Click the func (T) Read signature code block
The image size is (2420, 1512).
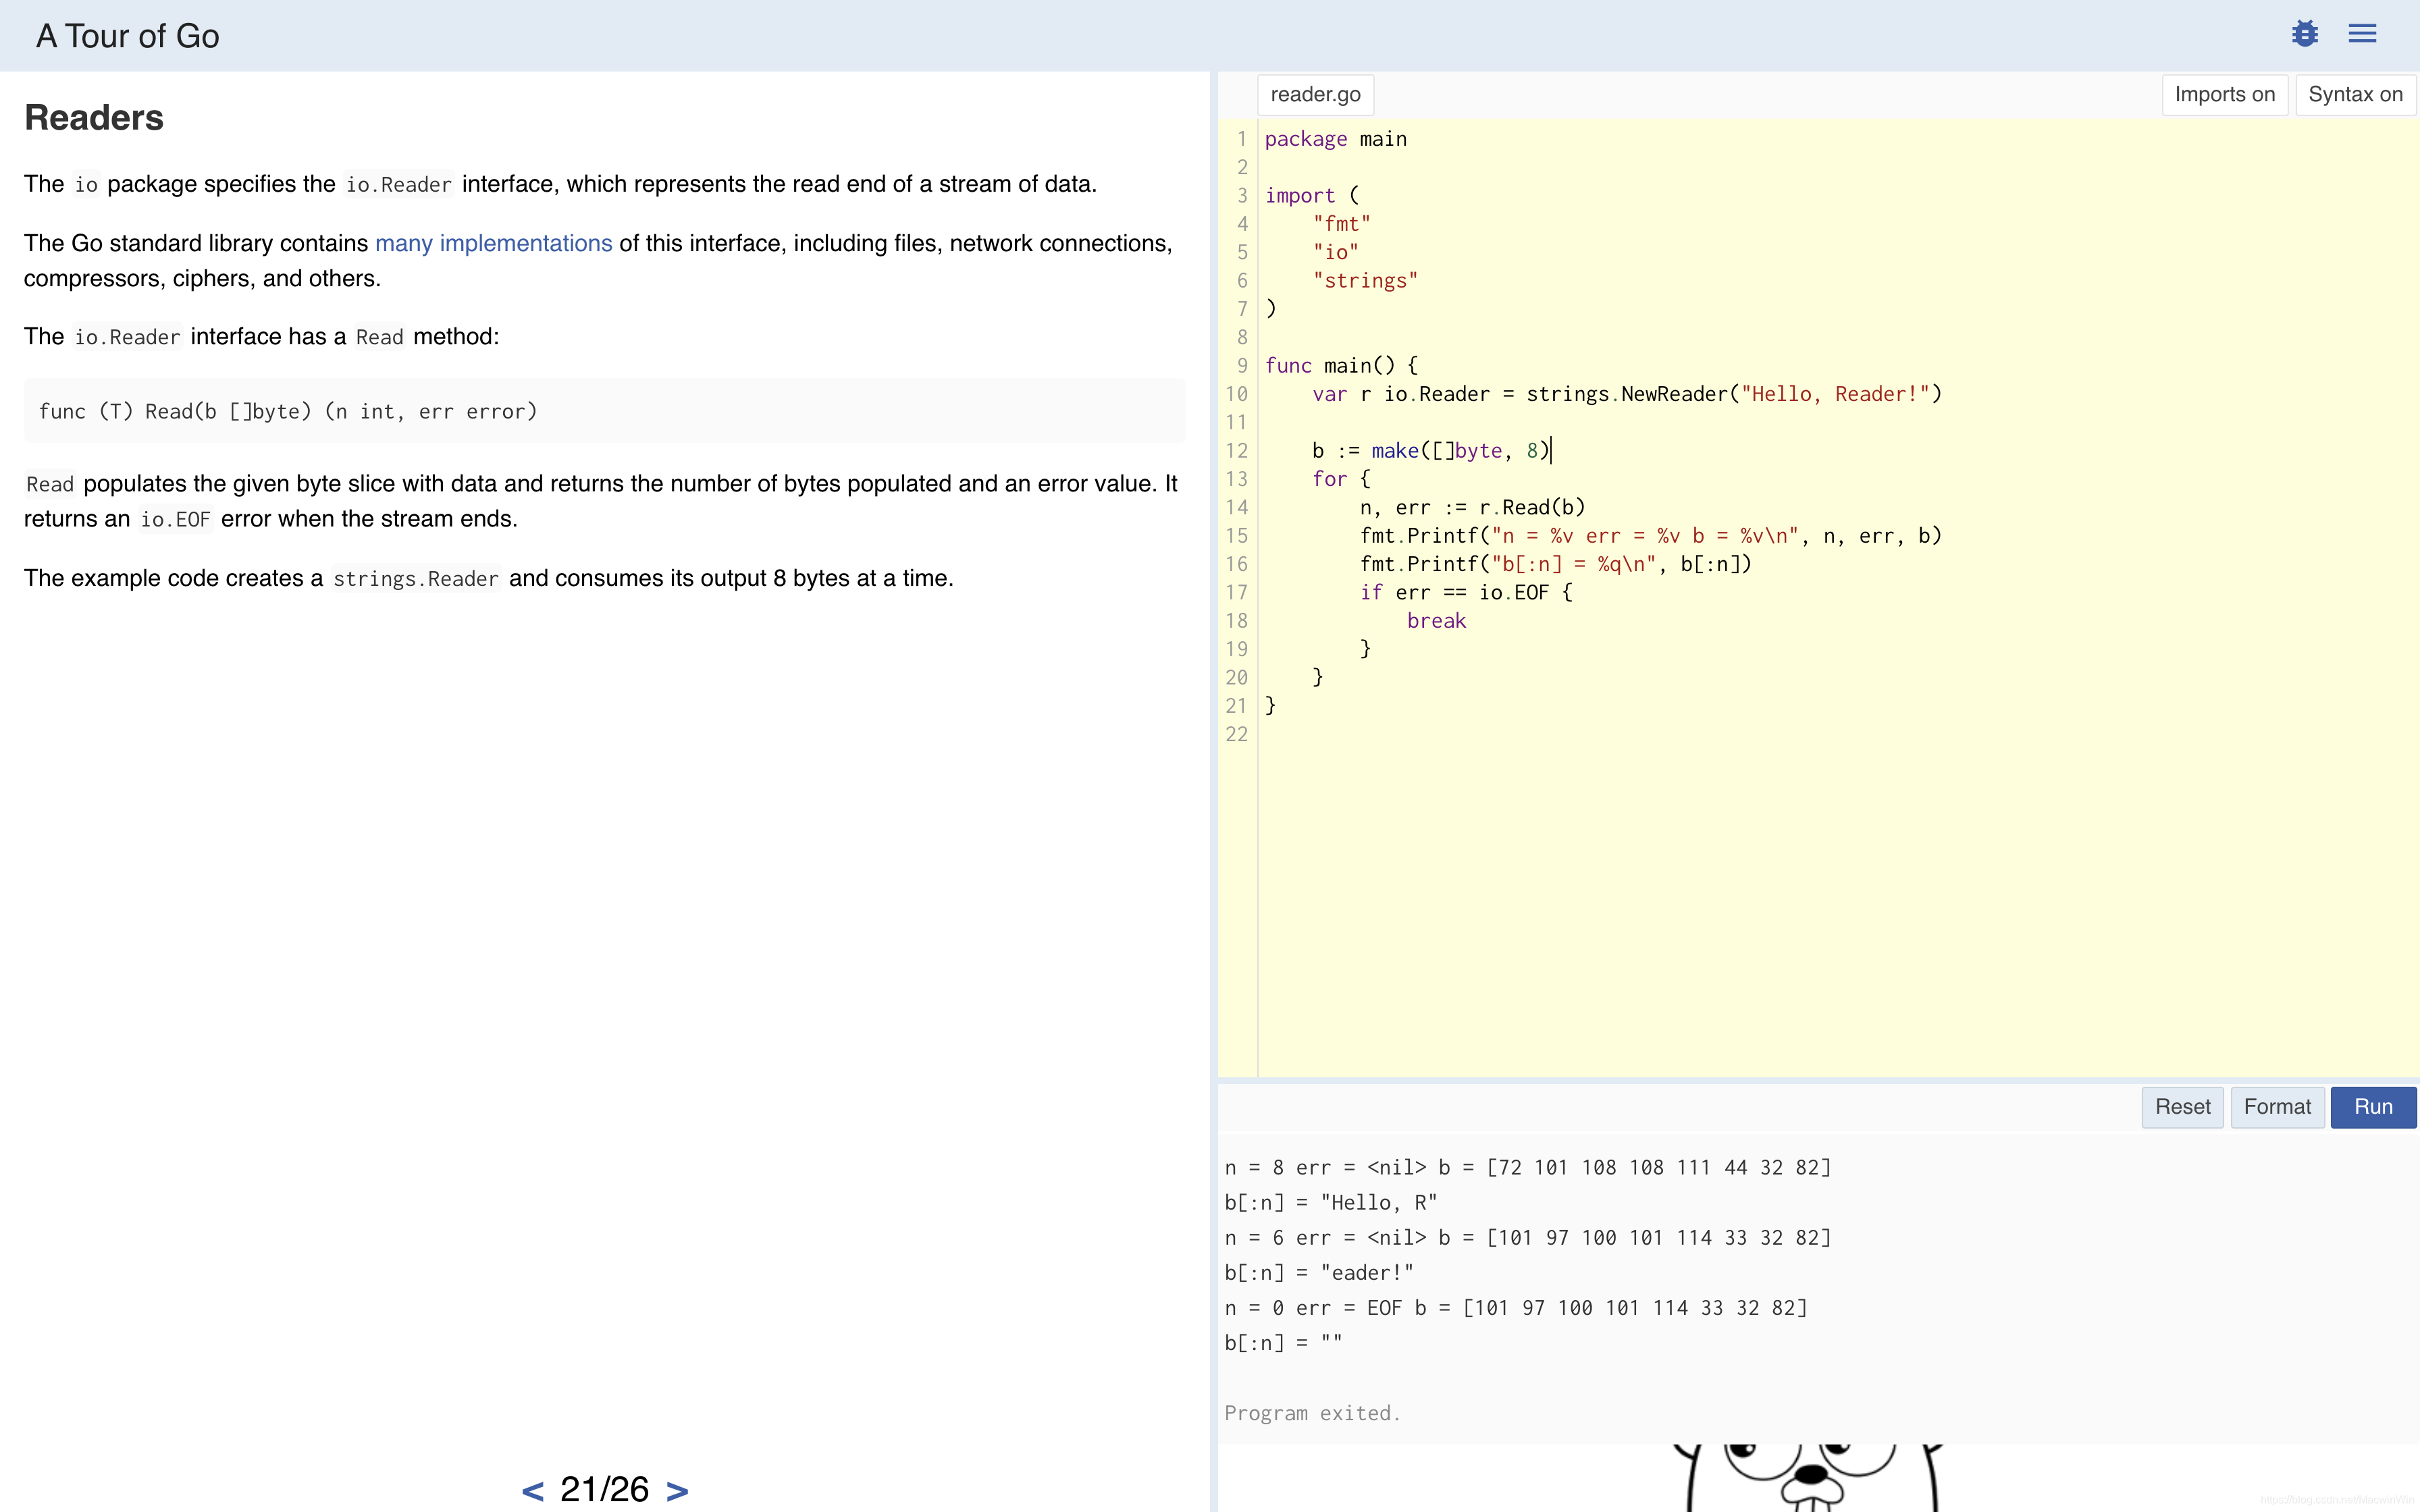pos(604,411)
